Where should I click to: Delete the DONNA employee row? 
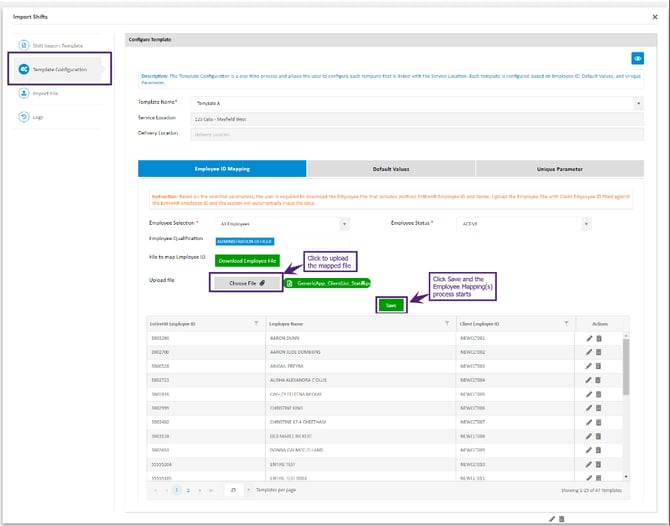(598, 450)
